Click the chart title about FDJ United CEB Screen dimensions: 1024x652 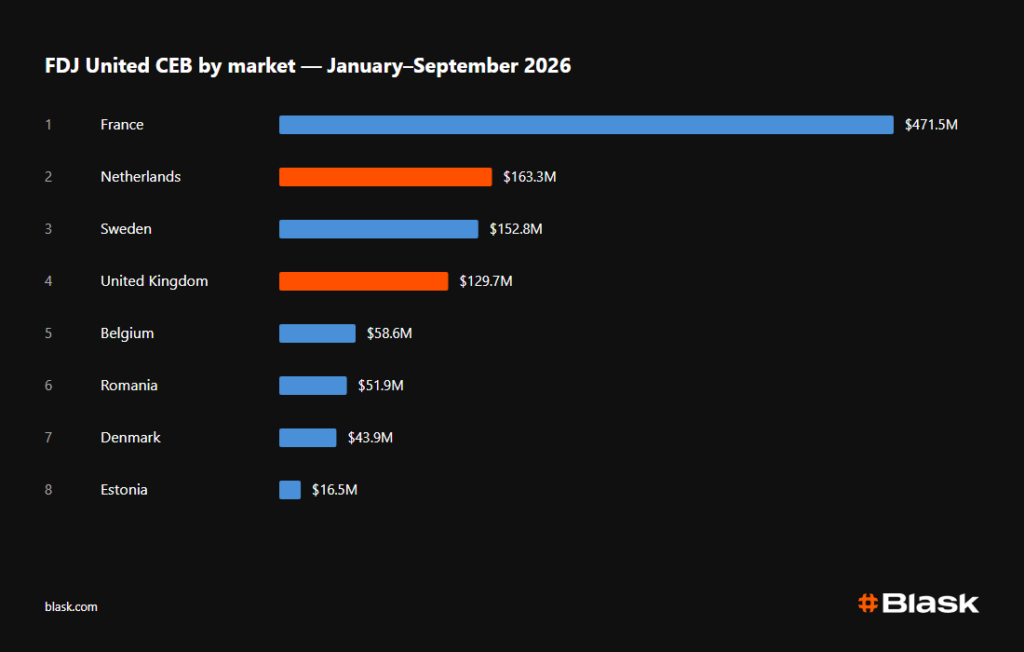coord(308,66)
